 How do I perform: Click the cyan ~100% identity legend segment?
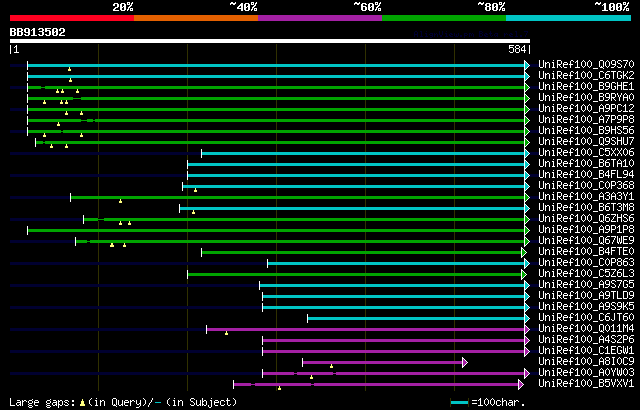569,18
